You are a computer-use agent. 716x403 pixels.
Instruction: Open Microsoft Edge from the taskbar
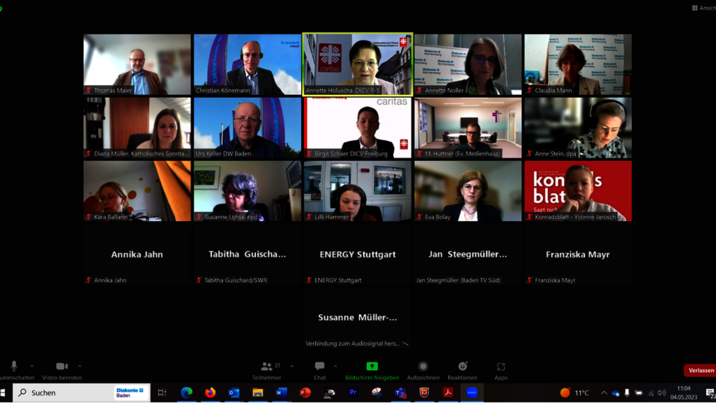(x=187, y=393)
